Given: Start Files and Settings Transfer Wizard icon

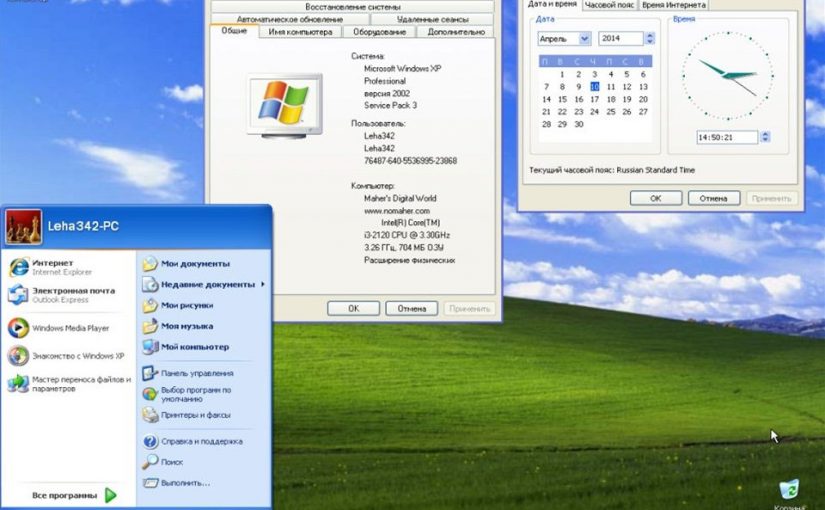Looking at the screenshot, I should tap(18, 384).
